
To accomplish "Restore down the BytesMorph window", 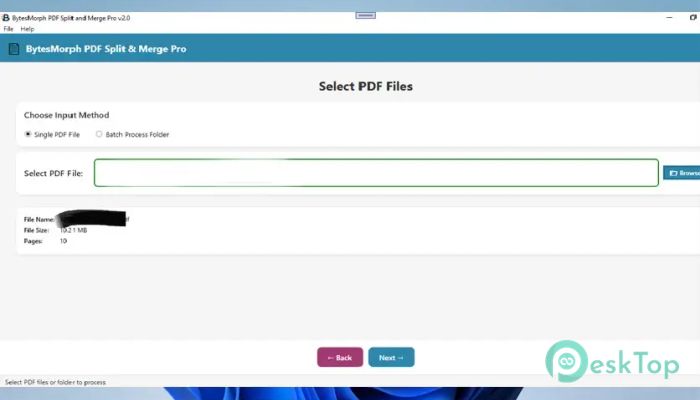I will click(693, 18).
